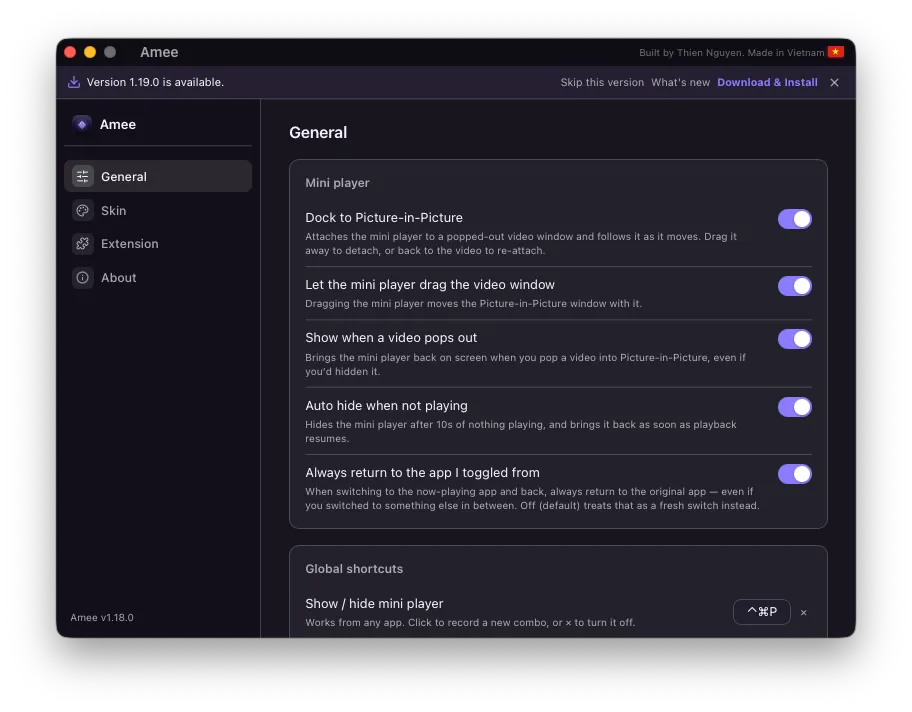Click the Extension puzzle piece icon
Viewport: 912px width, 712px height.
point(83,244)
